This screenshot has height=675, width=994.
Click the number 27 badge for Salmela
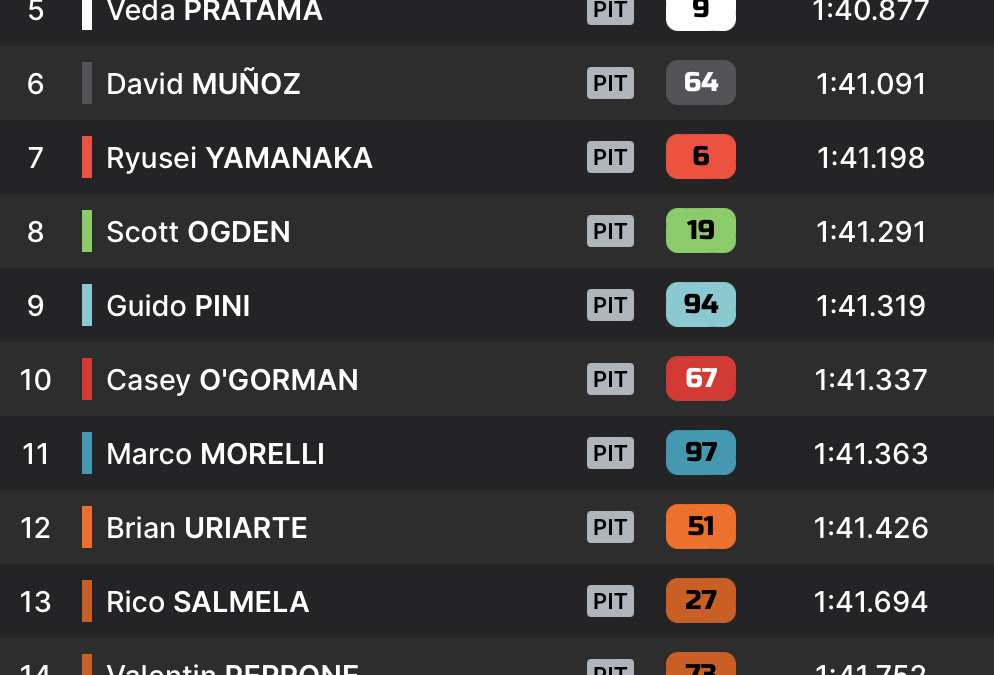pos(700,601)
